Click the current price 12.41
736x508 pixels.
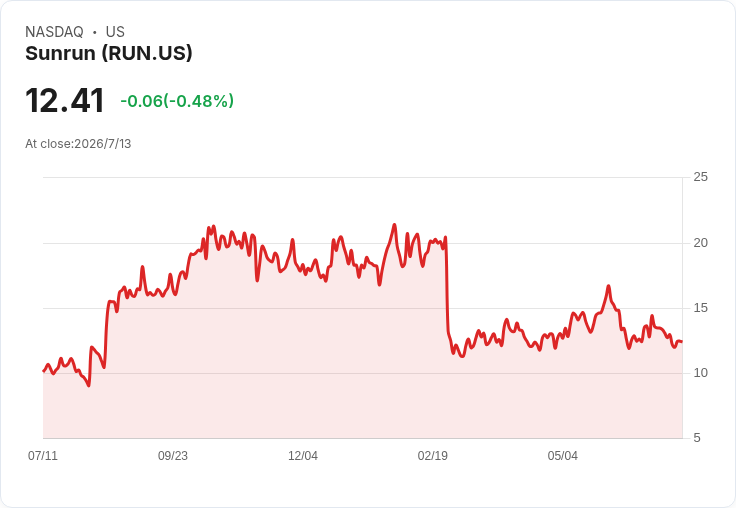pyautogui.click(x=65, y=100)
